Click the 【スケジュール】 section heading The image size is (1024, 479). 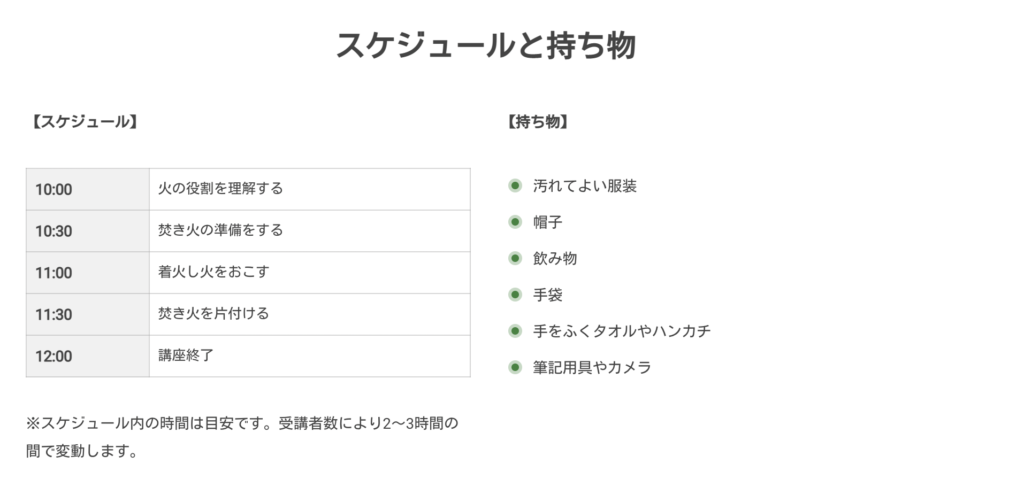click(x=83, y=122)
